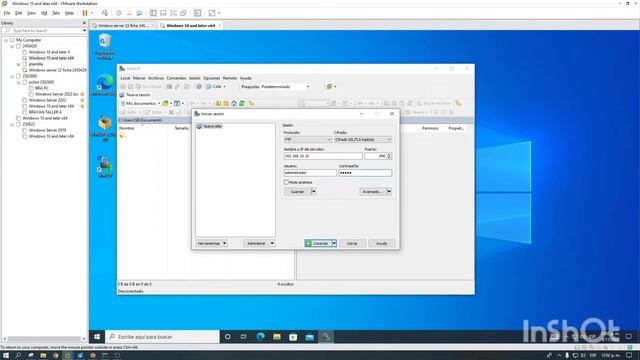This screenshot has width=640, height=360.
Task: Open the Avanzado button dropdown arrow
Action: coord(389,191)
